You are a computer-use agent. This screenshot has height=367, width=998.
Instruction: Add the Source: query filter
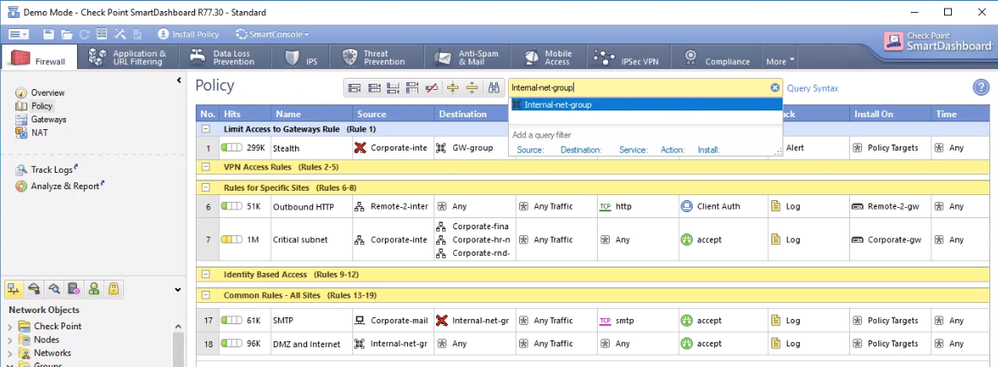(530, 150)
